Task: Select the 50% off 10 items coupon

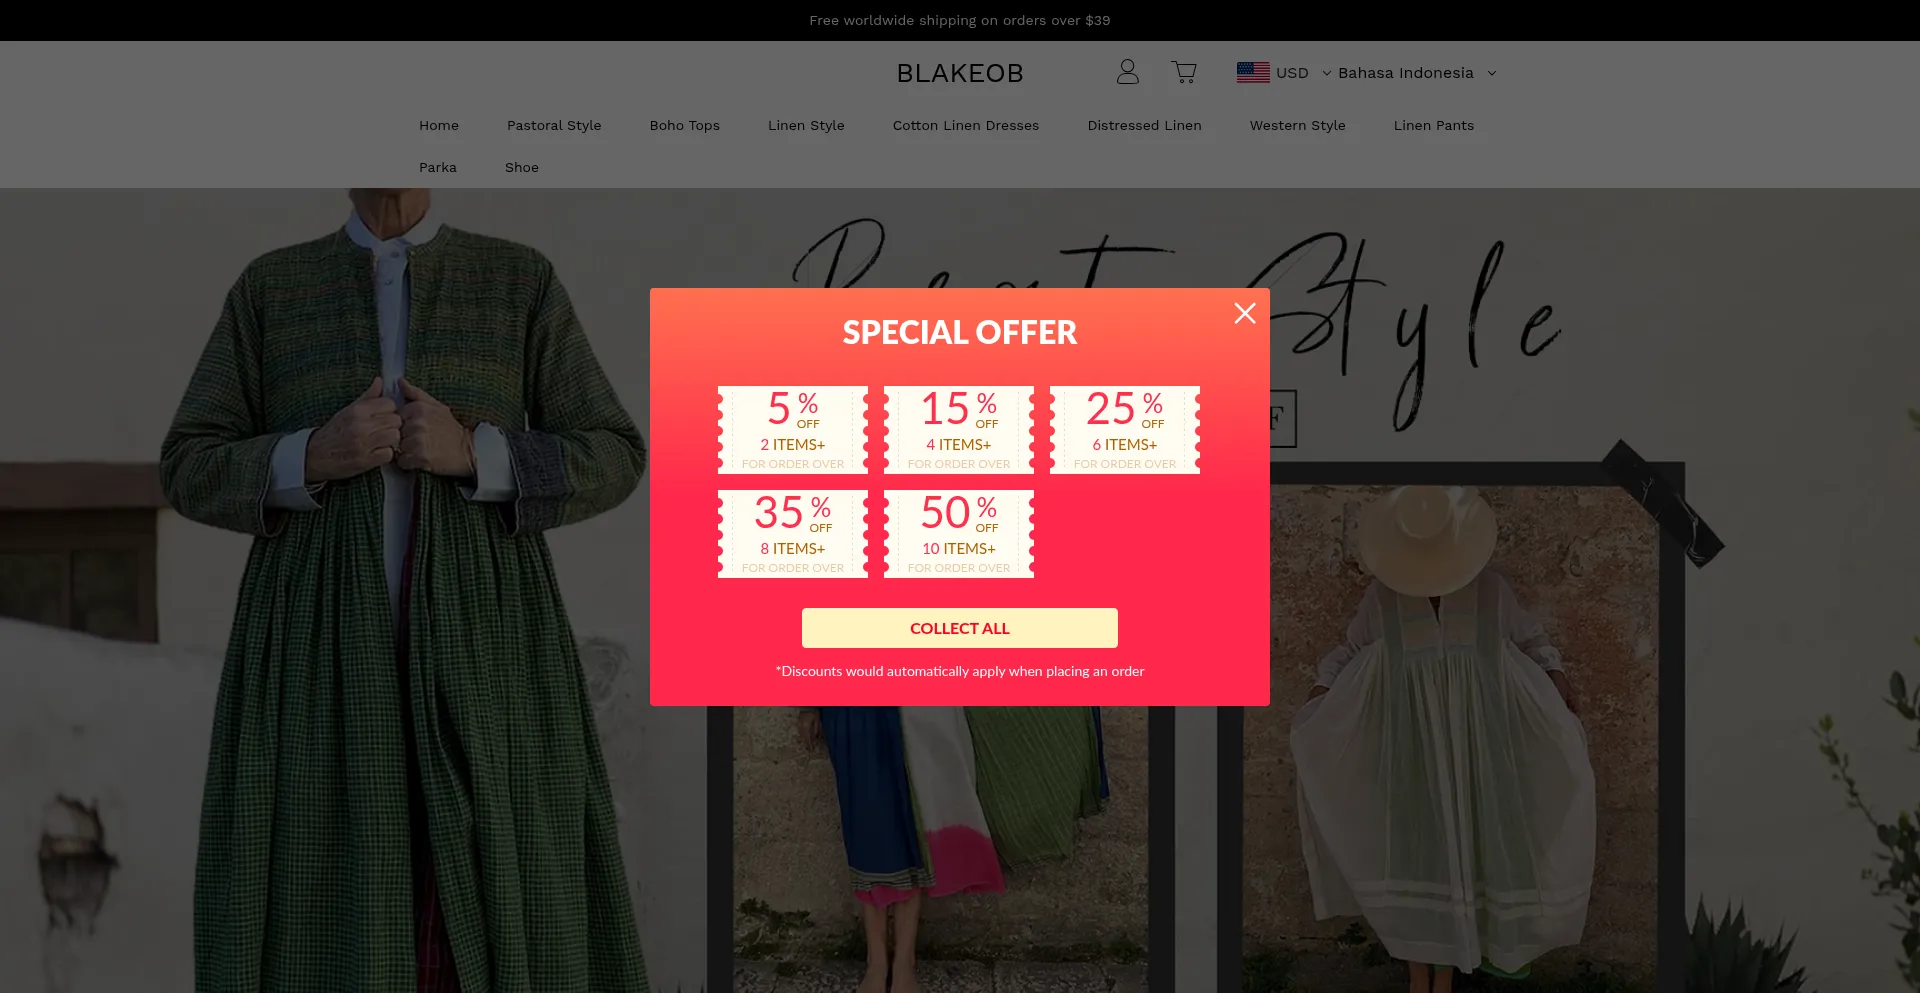Action: coord(959,534)
